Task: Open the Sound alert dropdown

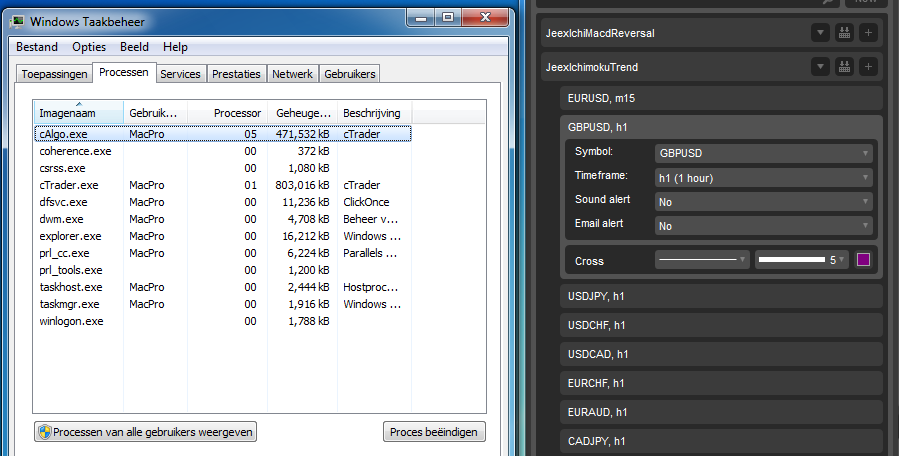Action: (764, 202)
